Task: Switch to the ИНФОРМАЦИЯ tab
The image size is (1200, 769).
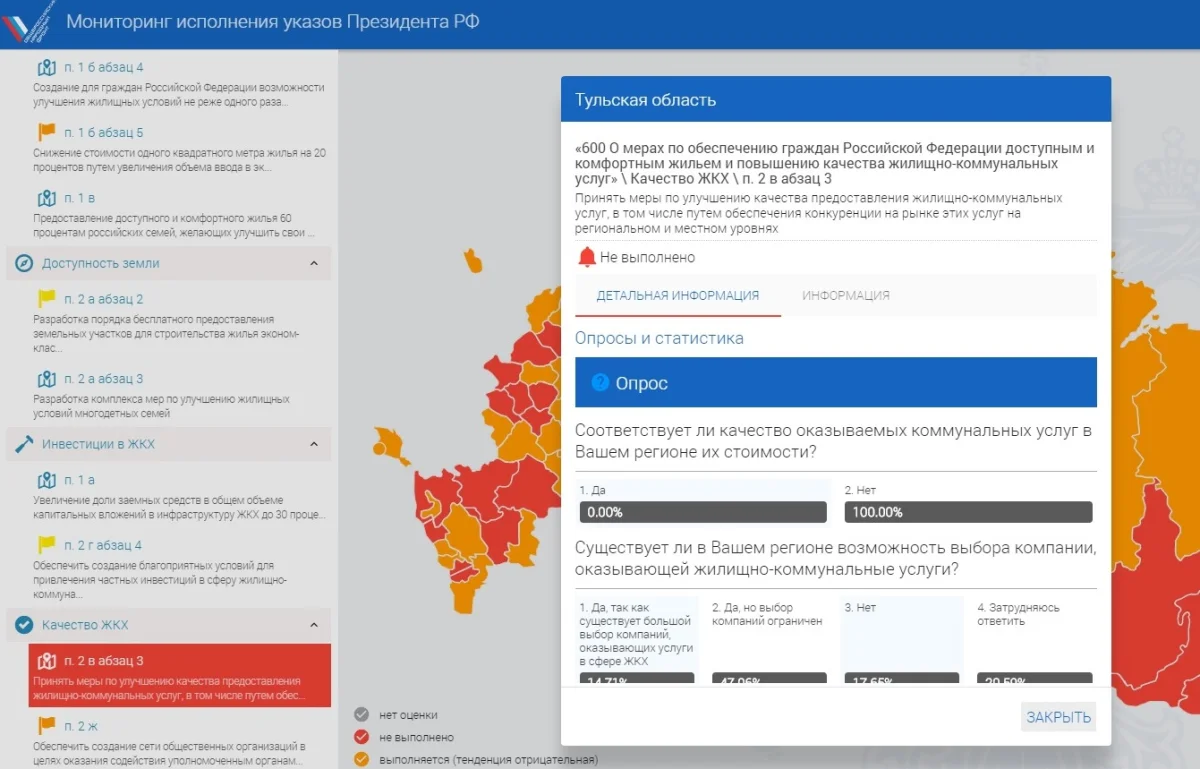Action: pyautogui.click(x=845, y=296)
